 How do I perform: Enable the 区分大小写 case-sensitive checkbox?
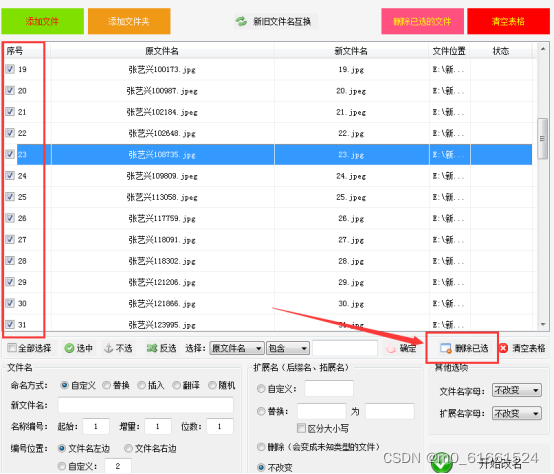point(301,428)
